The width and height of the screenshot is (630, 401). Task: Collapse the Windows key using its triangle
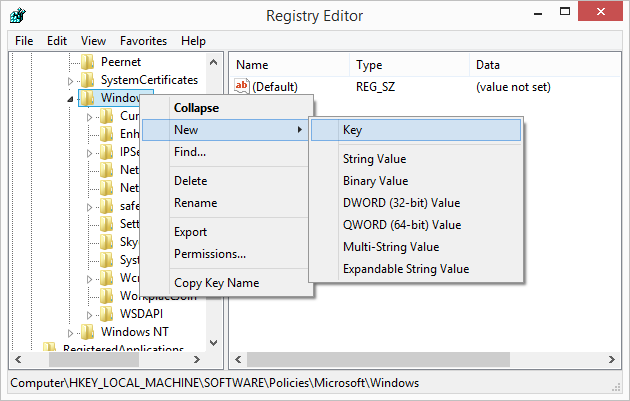click(70, 99)
